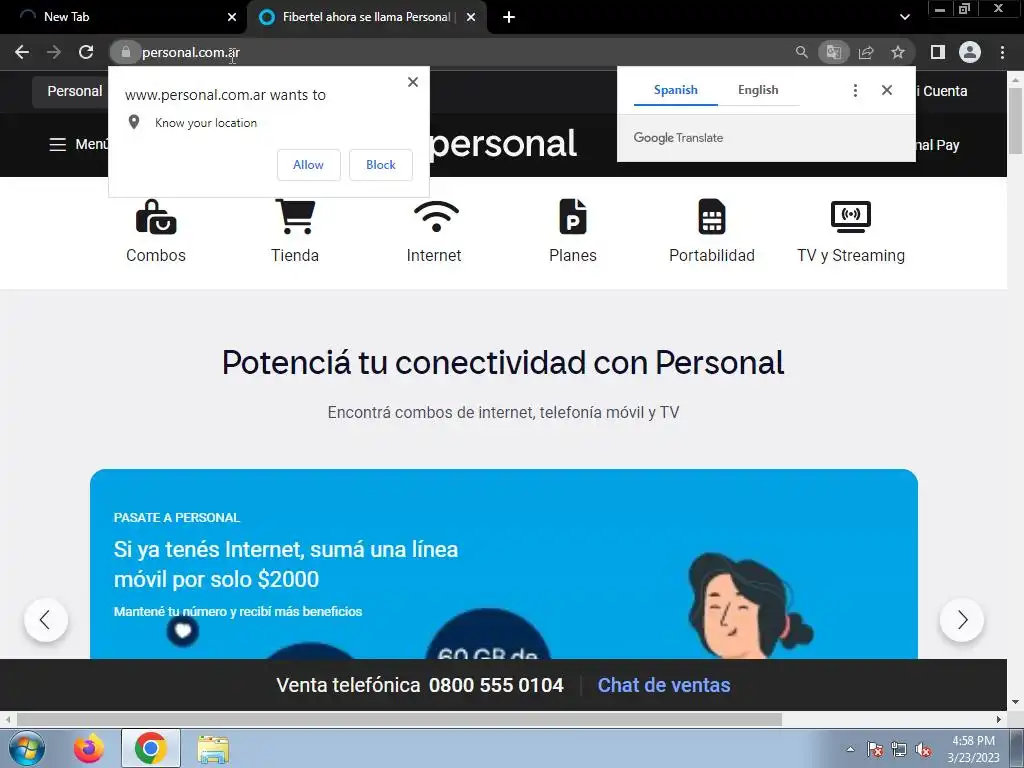The height and width of the screenshot is (768, 1024).
Task: Expand the tab search dropdown arrow
Action: (904, 17)
